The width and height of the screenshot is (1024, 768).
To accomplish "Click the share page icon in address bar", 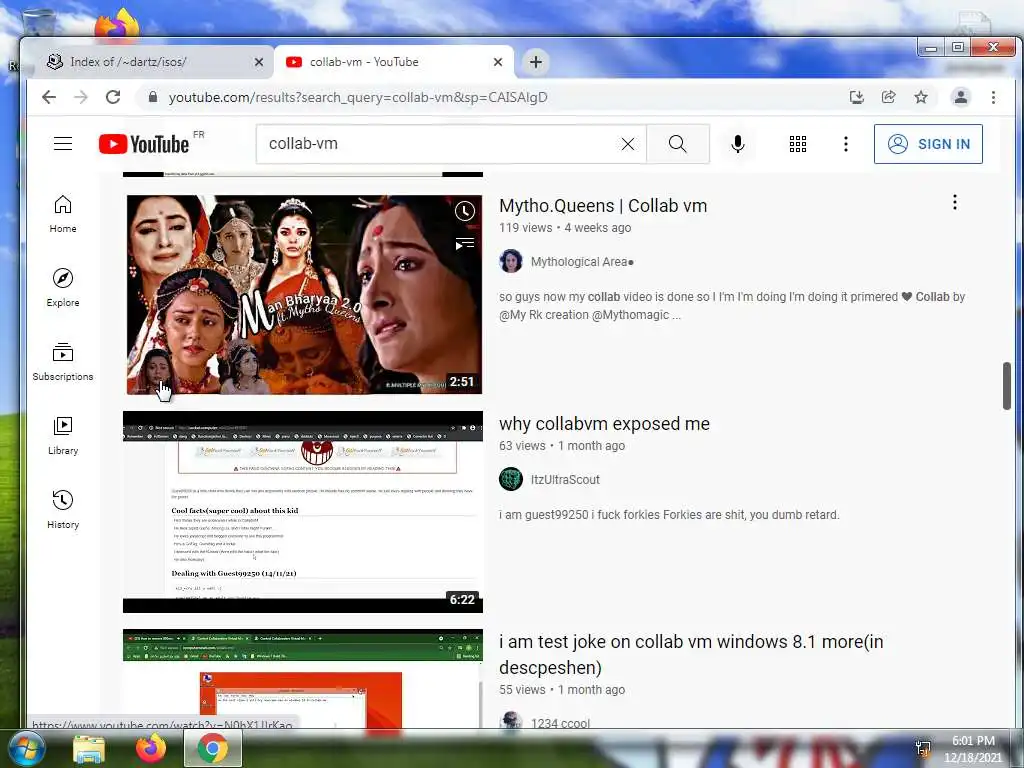I will click(x=888, y=97).
